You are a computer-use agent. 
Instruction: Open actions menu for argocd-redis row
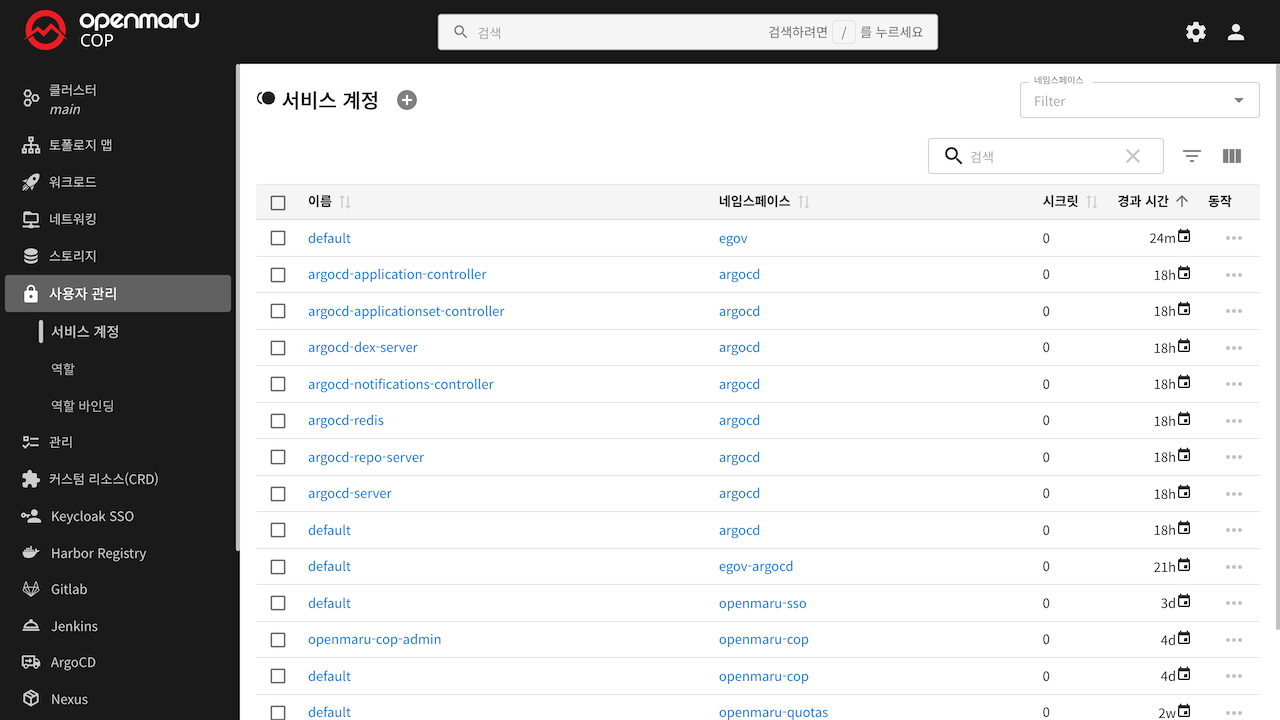pos(1233,421)
